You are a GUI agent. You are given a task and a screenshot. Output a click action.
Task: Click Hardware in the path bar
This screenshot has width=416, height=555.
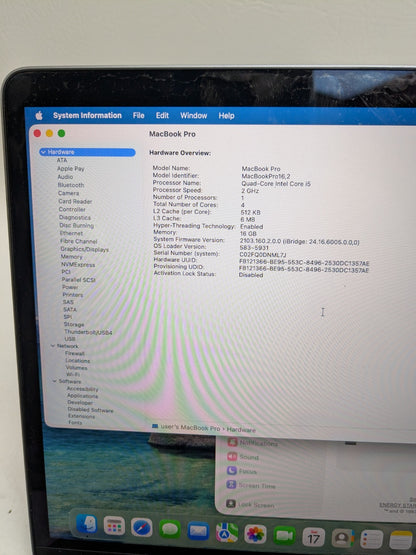click(241, 430)
